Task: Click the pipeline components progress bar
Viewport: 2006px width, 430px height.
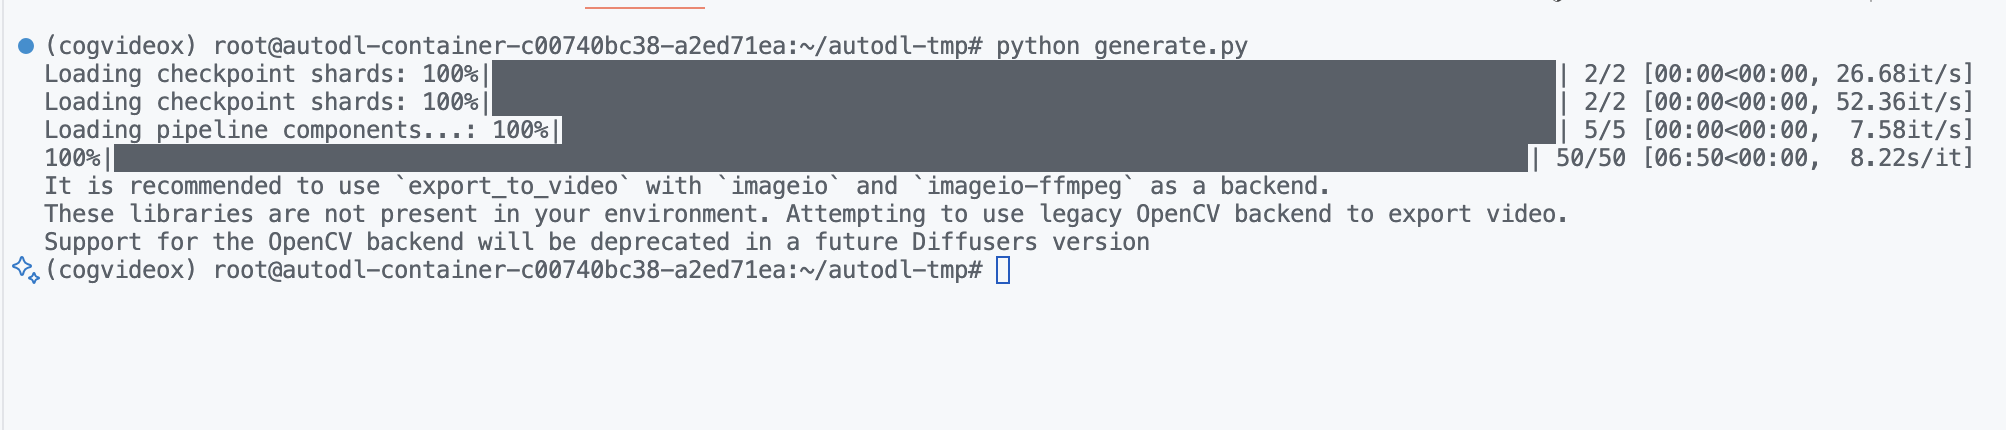Action: (1059, 130)
